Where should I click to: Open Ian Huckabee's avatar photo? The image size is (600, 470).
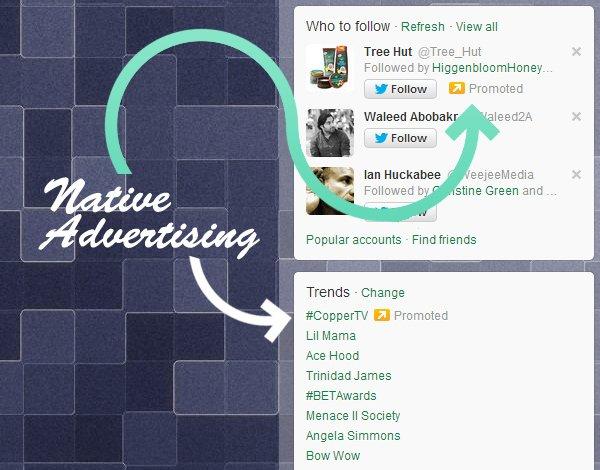[x=330, y=191]
